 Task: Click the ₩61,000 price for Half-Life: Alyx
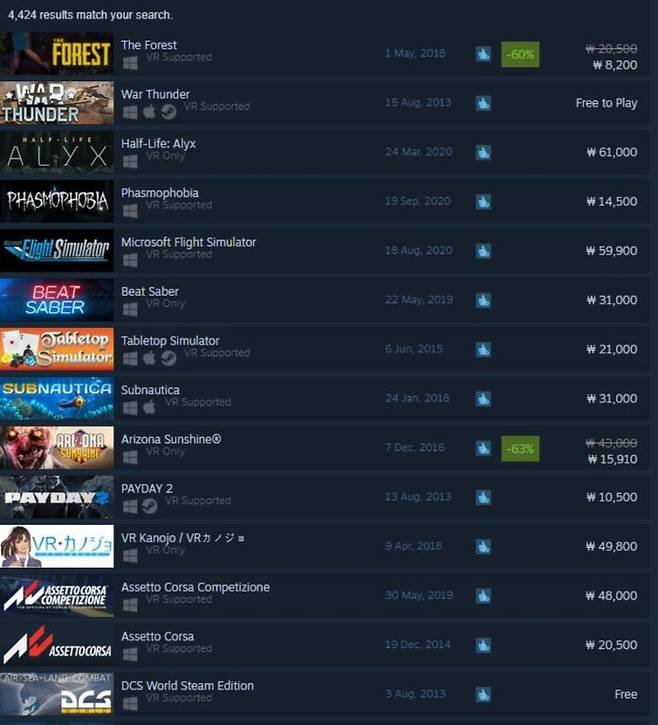click(612, 152)
